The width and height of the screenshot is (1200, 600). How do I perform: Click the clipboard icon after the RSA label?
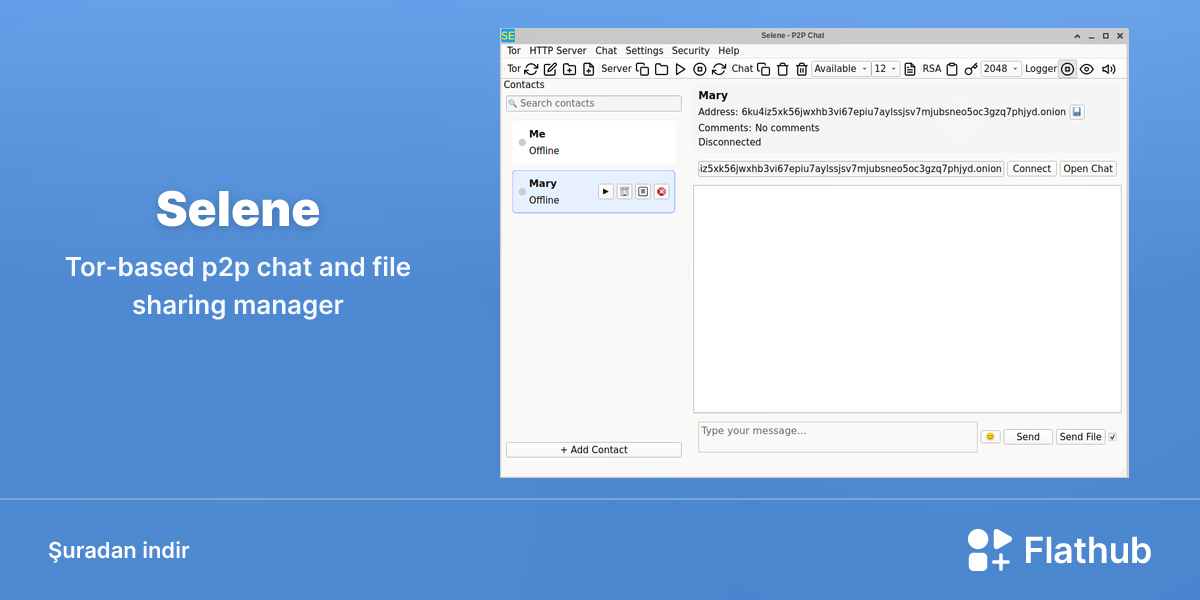click(952, 69)
